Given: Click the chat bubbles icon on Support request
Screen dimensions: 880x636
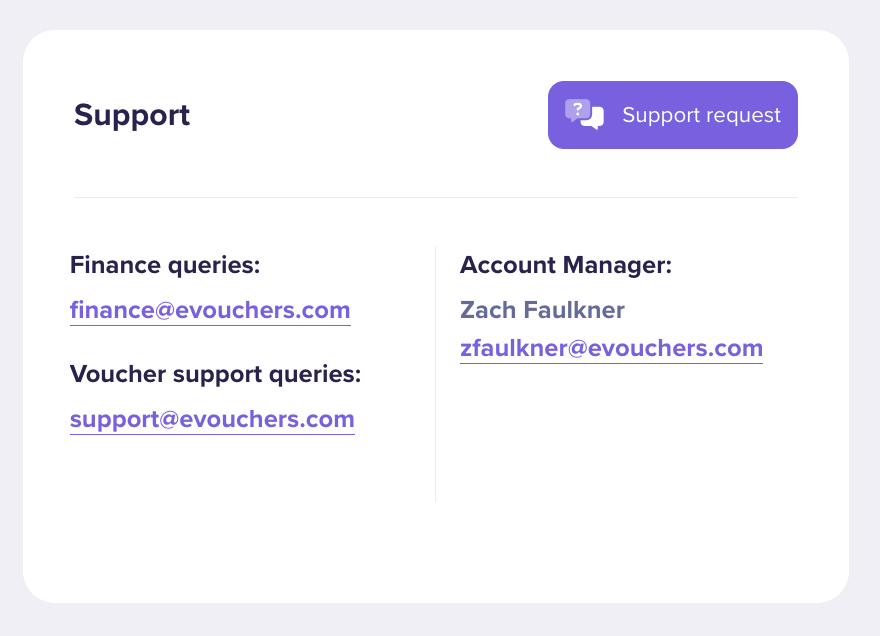Looking at the screenshot, I should click(584, 115).
